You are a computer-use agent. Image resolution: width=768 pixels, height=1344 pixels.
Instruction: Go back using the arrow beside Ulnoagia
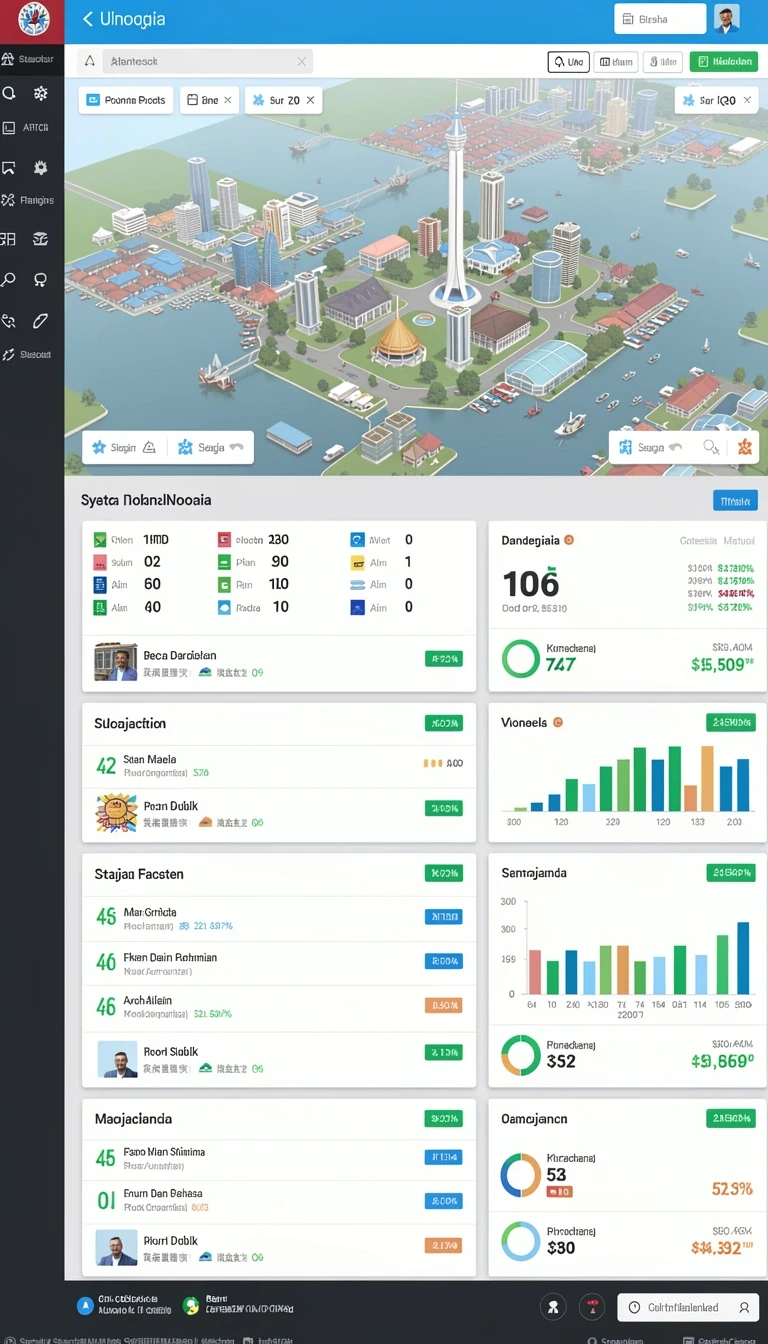pos(87,19)
